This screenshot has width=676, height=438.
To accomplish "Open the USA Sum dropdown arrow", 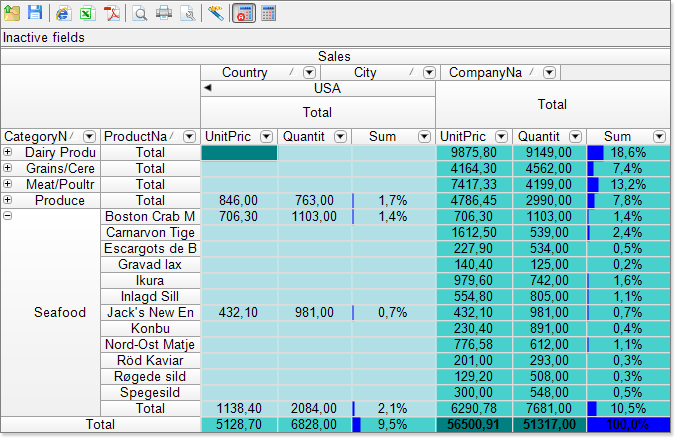I will click(x=424, y=137).
